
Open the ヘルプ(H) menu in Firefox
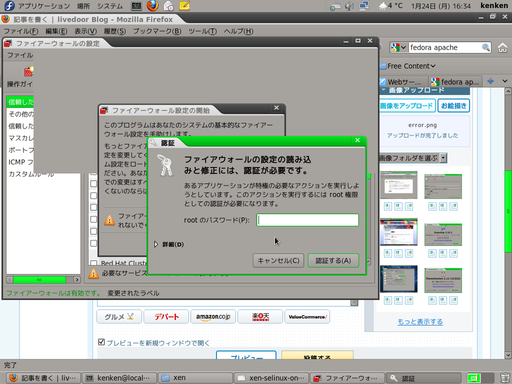point(238,31)
